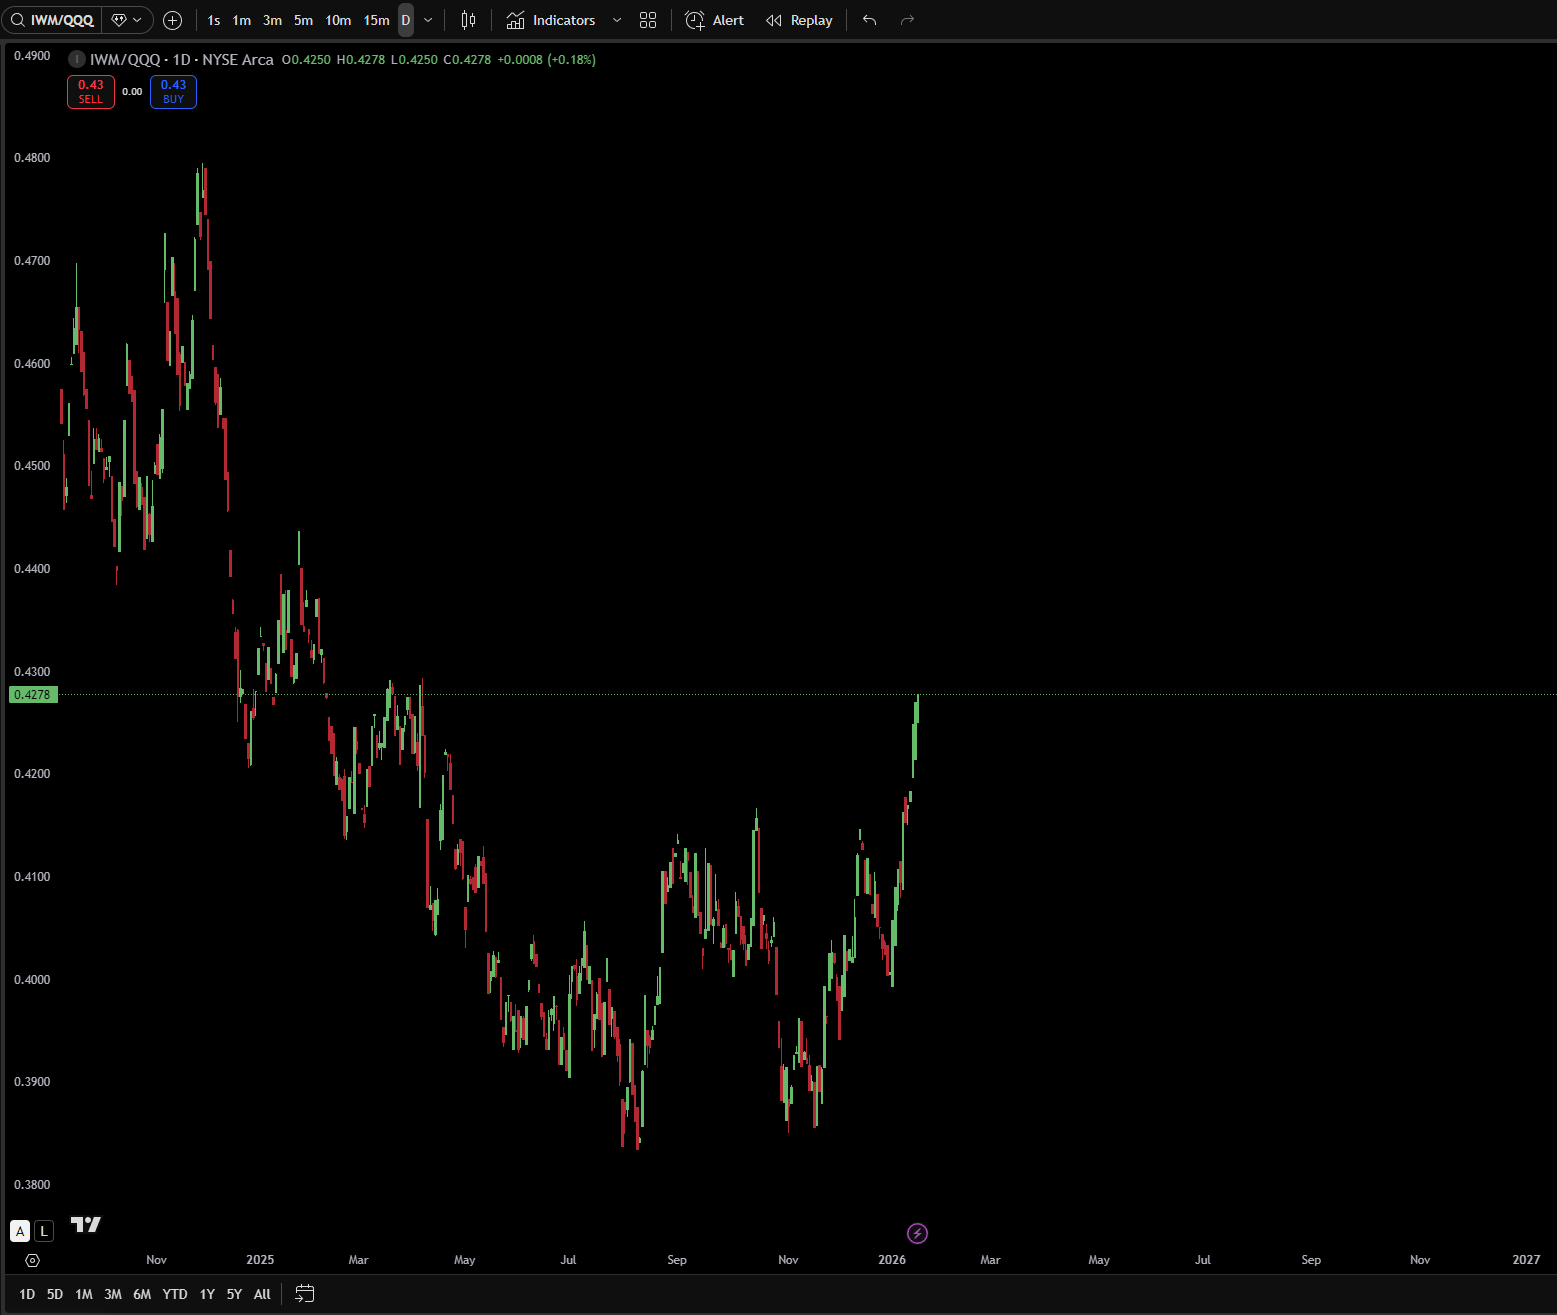Viewport: 1557px width, 1315px height.
Task: Click the 0.3800 price axis label
Action: click(x=32, y=1184)
